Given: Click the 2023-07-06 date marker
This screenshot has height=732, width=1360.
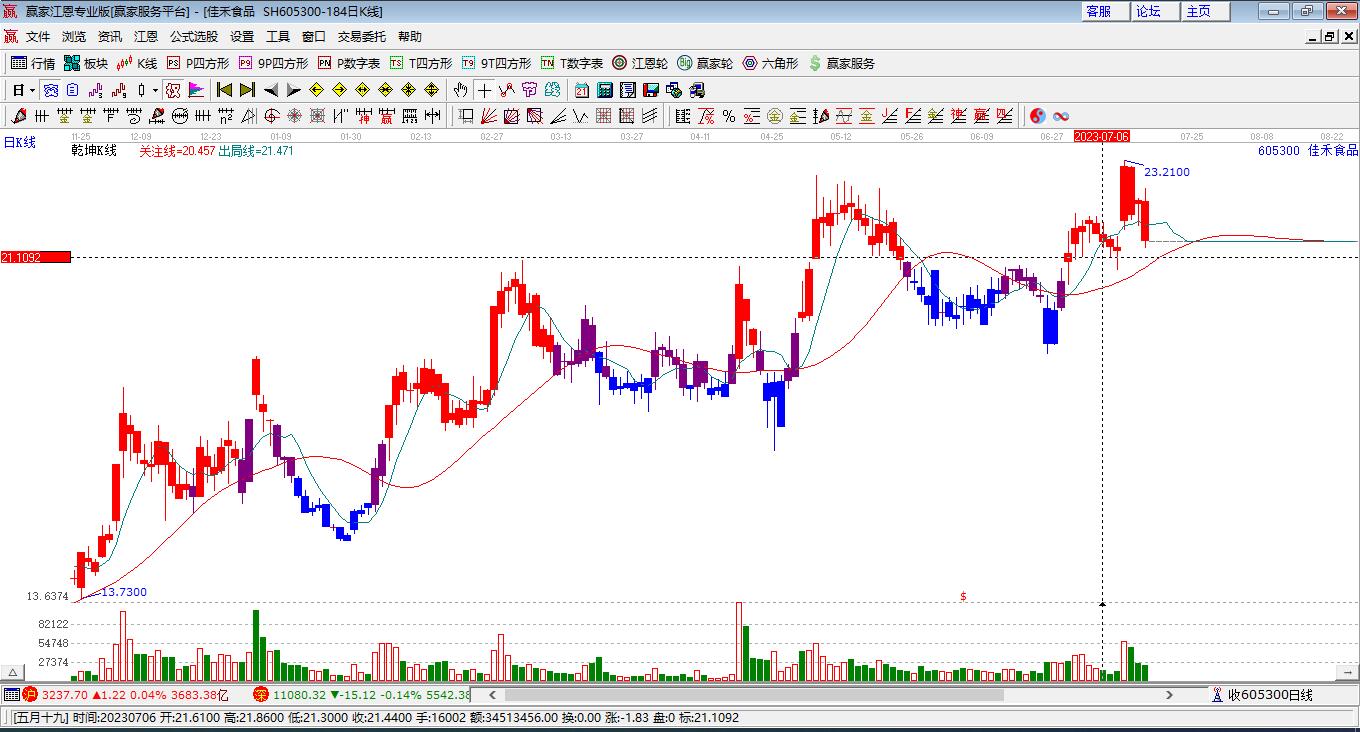Looking at the screenshot, I should [1101, 136].
